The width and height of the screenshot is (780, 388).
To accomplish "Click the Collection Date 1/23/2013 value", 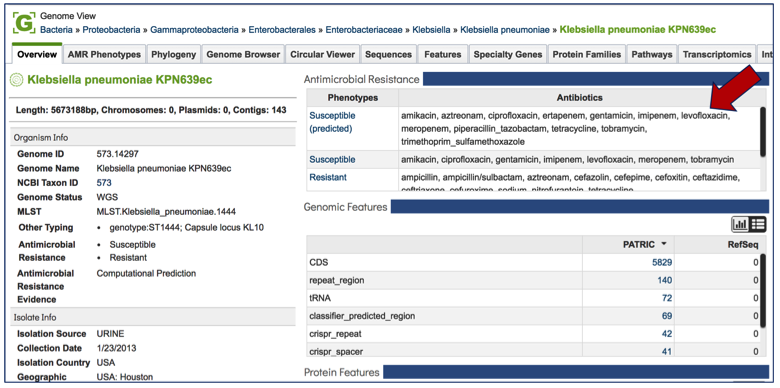I will 116,348.
